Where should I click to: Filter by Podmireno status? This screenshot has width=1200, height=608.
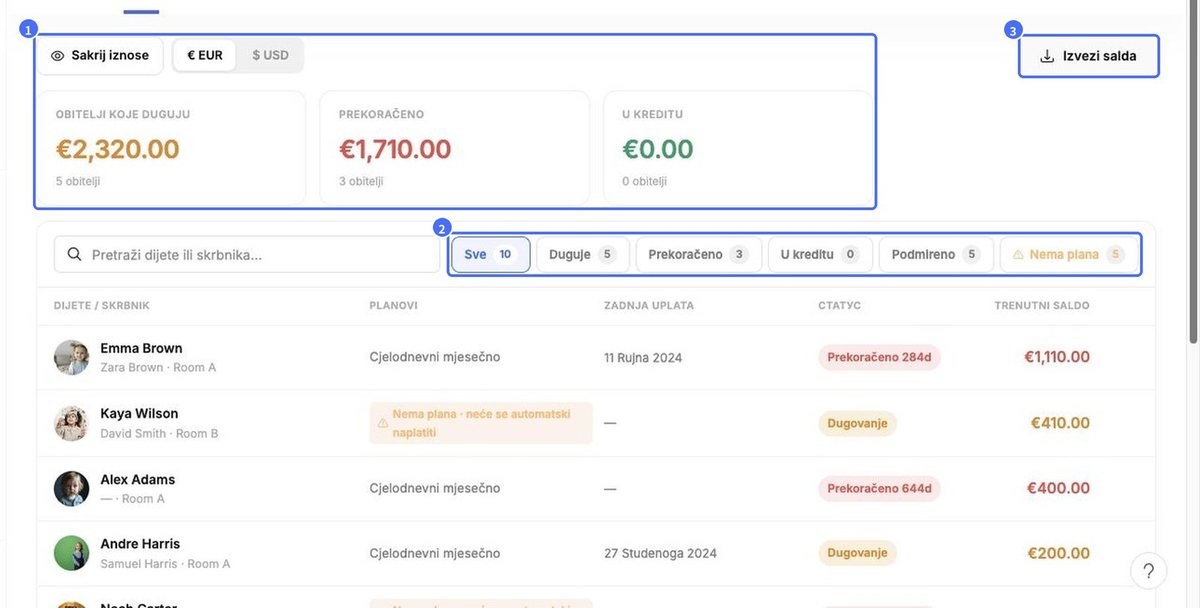[x=936, y=255]
